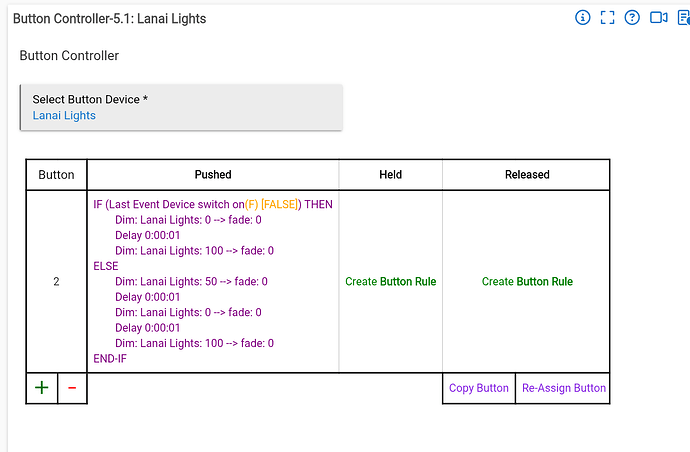This screenshot has height=452, width=690.
Task: Open the Pushed rule IF condition line
Action: [212, 204]
